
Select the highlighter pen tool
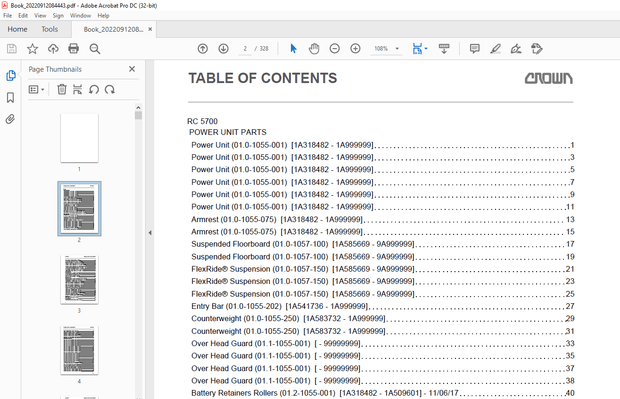pyautogui.click(x=495, y=49)
